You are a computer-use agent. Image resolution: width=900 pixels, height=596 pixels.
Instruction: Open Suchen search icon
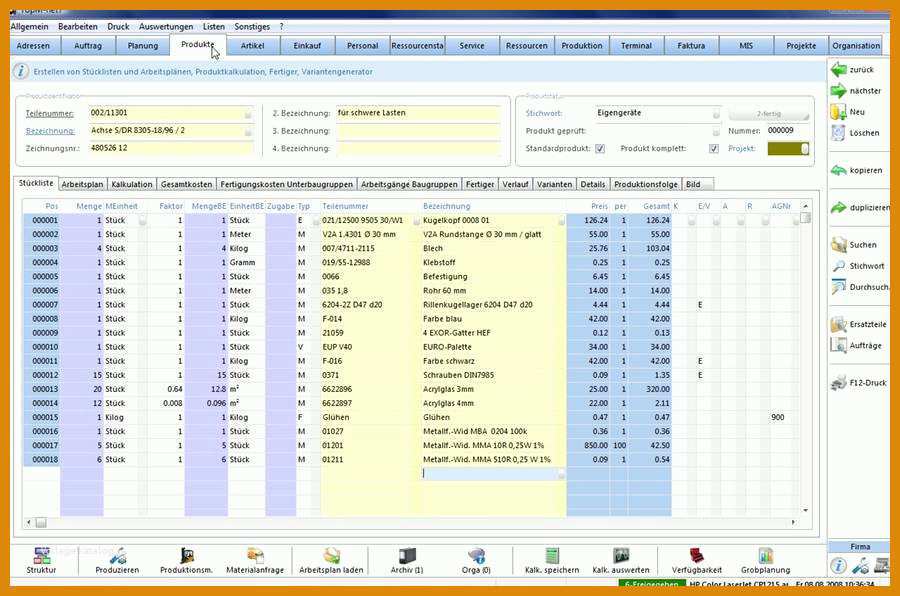[839, 245]
